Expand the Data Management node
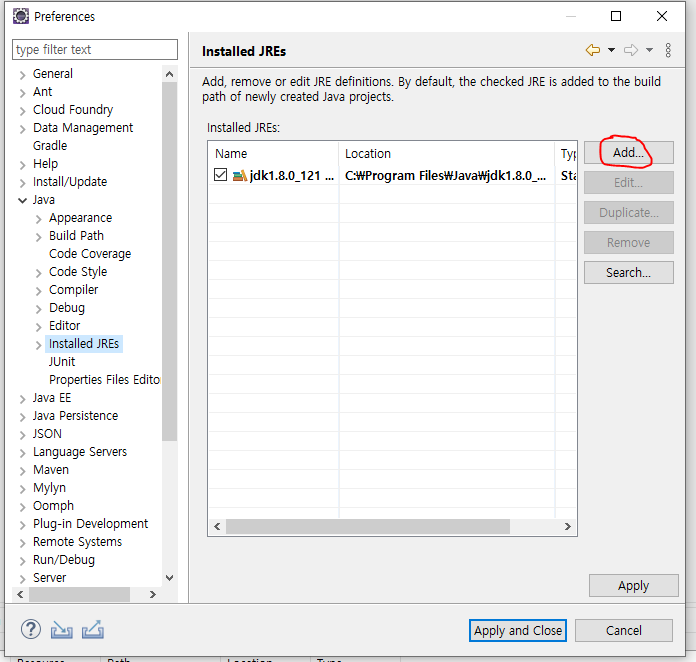Viewport: 696px width, 662px height. (23, 129)
